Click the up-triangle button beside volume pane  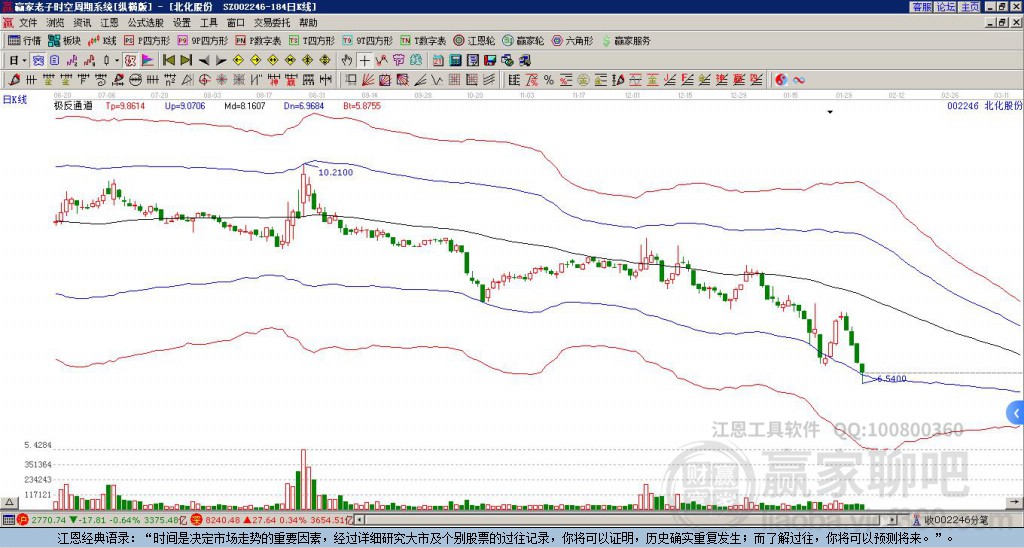point(8,502)
